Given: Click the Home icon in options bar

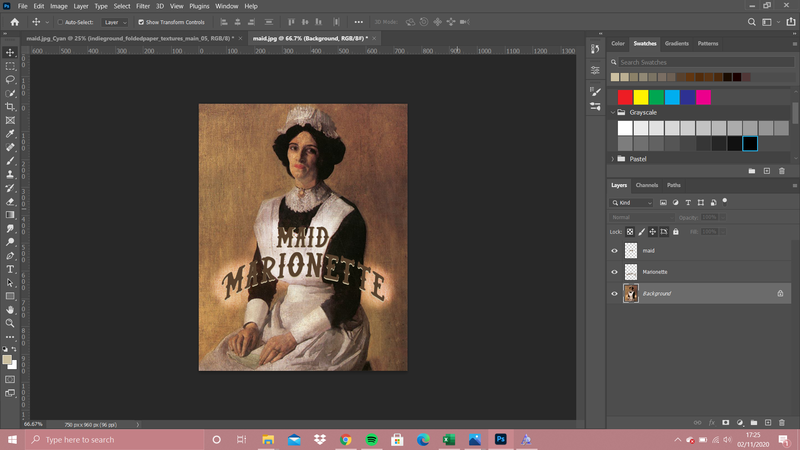Looking at the screenshot, I should pyautogui.click(x=14, y=22).
